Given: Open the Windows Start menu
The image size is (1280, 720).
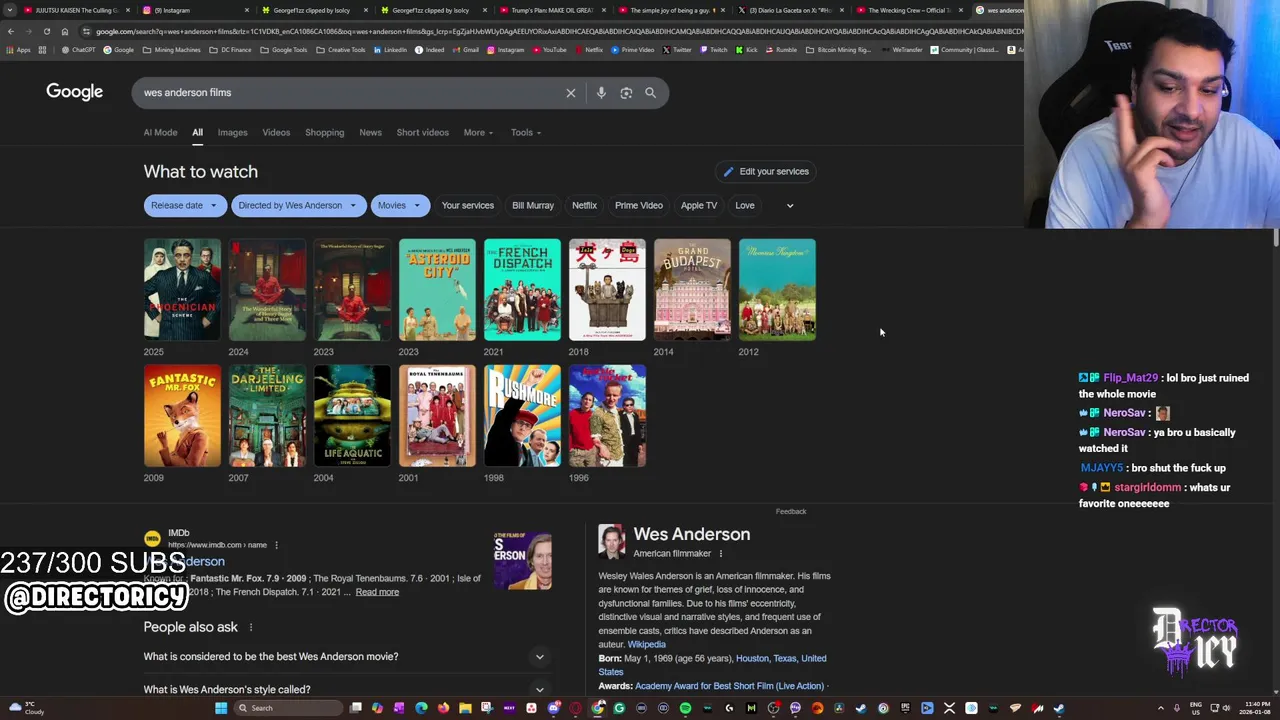Looking at the screenshot, I should pyautogui.click(x=221, y=708).
